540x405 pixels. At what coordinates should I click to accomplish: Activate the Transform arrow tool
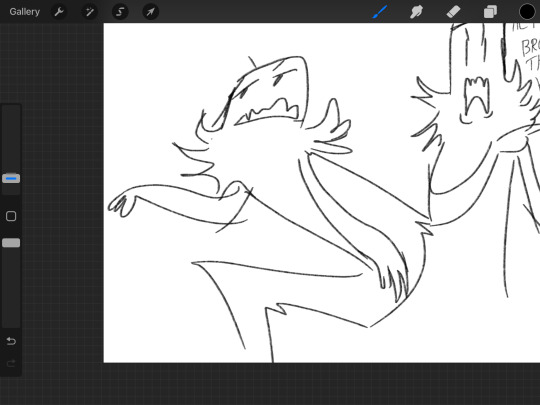coord(150,12)
